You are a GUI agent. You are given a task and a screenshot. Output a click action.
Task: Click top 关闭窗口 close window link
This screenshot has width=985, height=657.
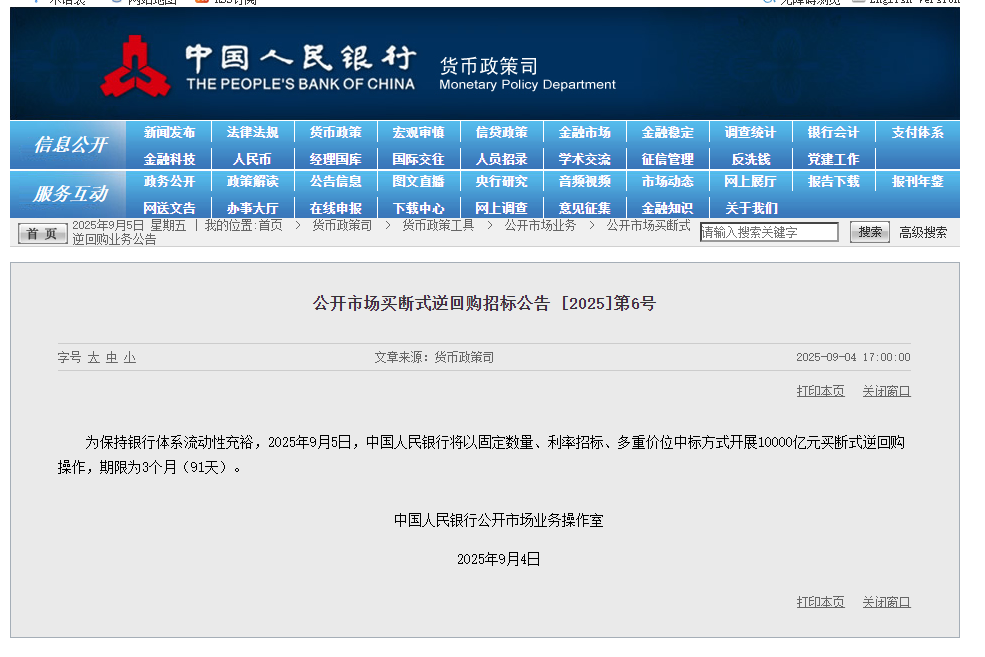886,391
